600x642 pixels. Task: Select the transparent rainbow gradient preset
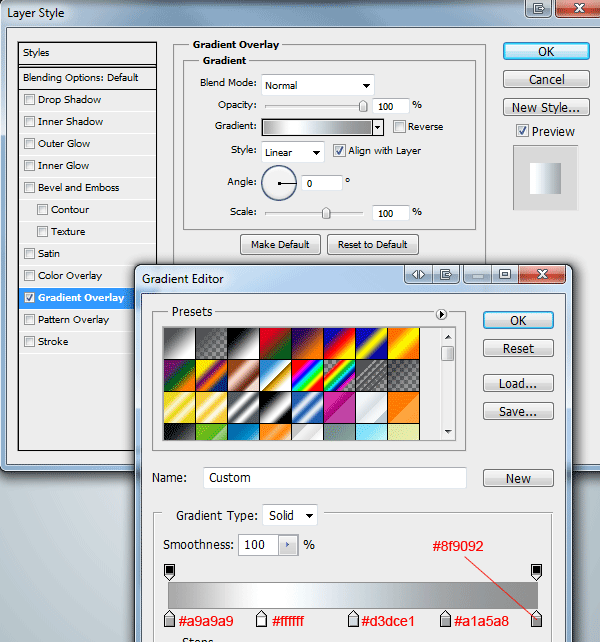339,375
